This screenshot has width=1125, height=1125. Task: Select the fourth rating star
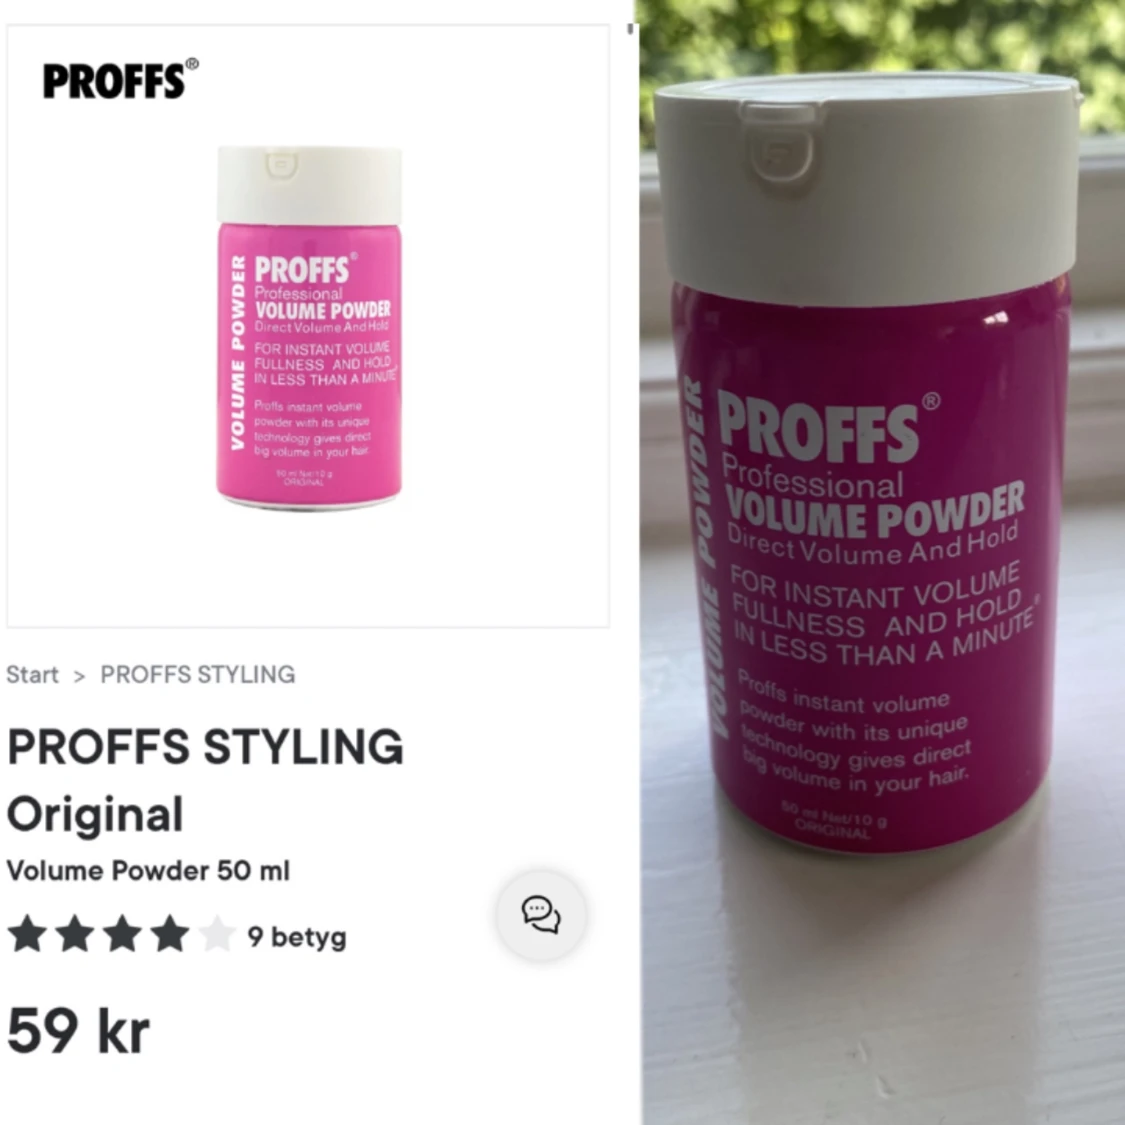[169, 934]
